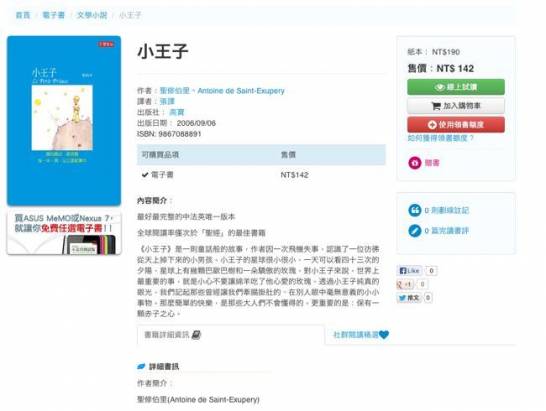Open the translator name link

[167, 101]
